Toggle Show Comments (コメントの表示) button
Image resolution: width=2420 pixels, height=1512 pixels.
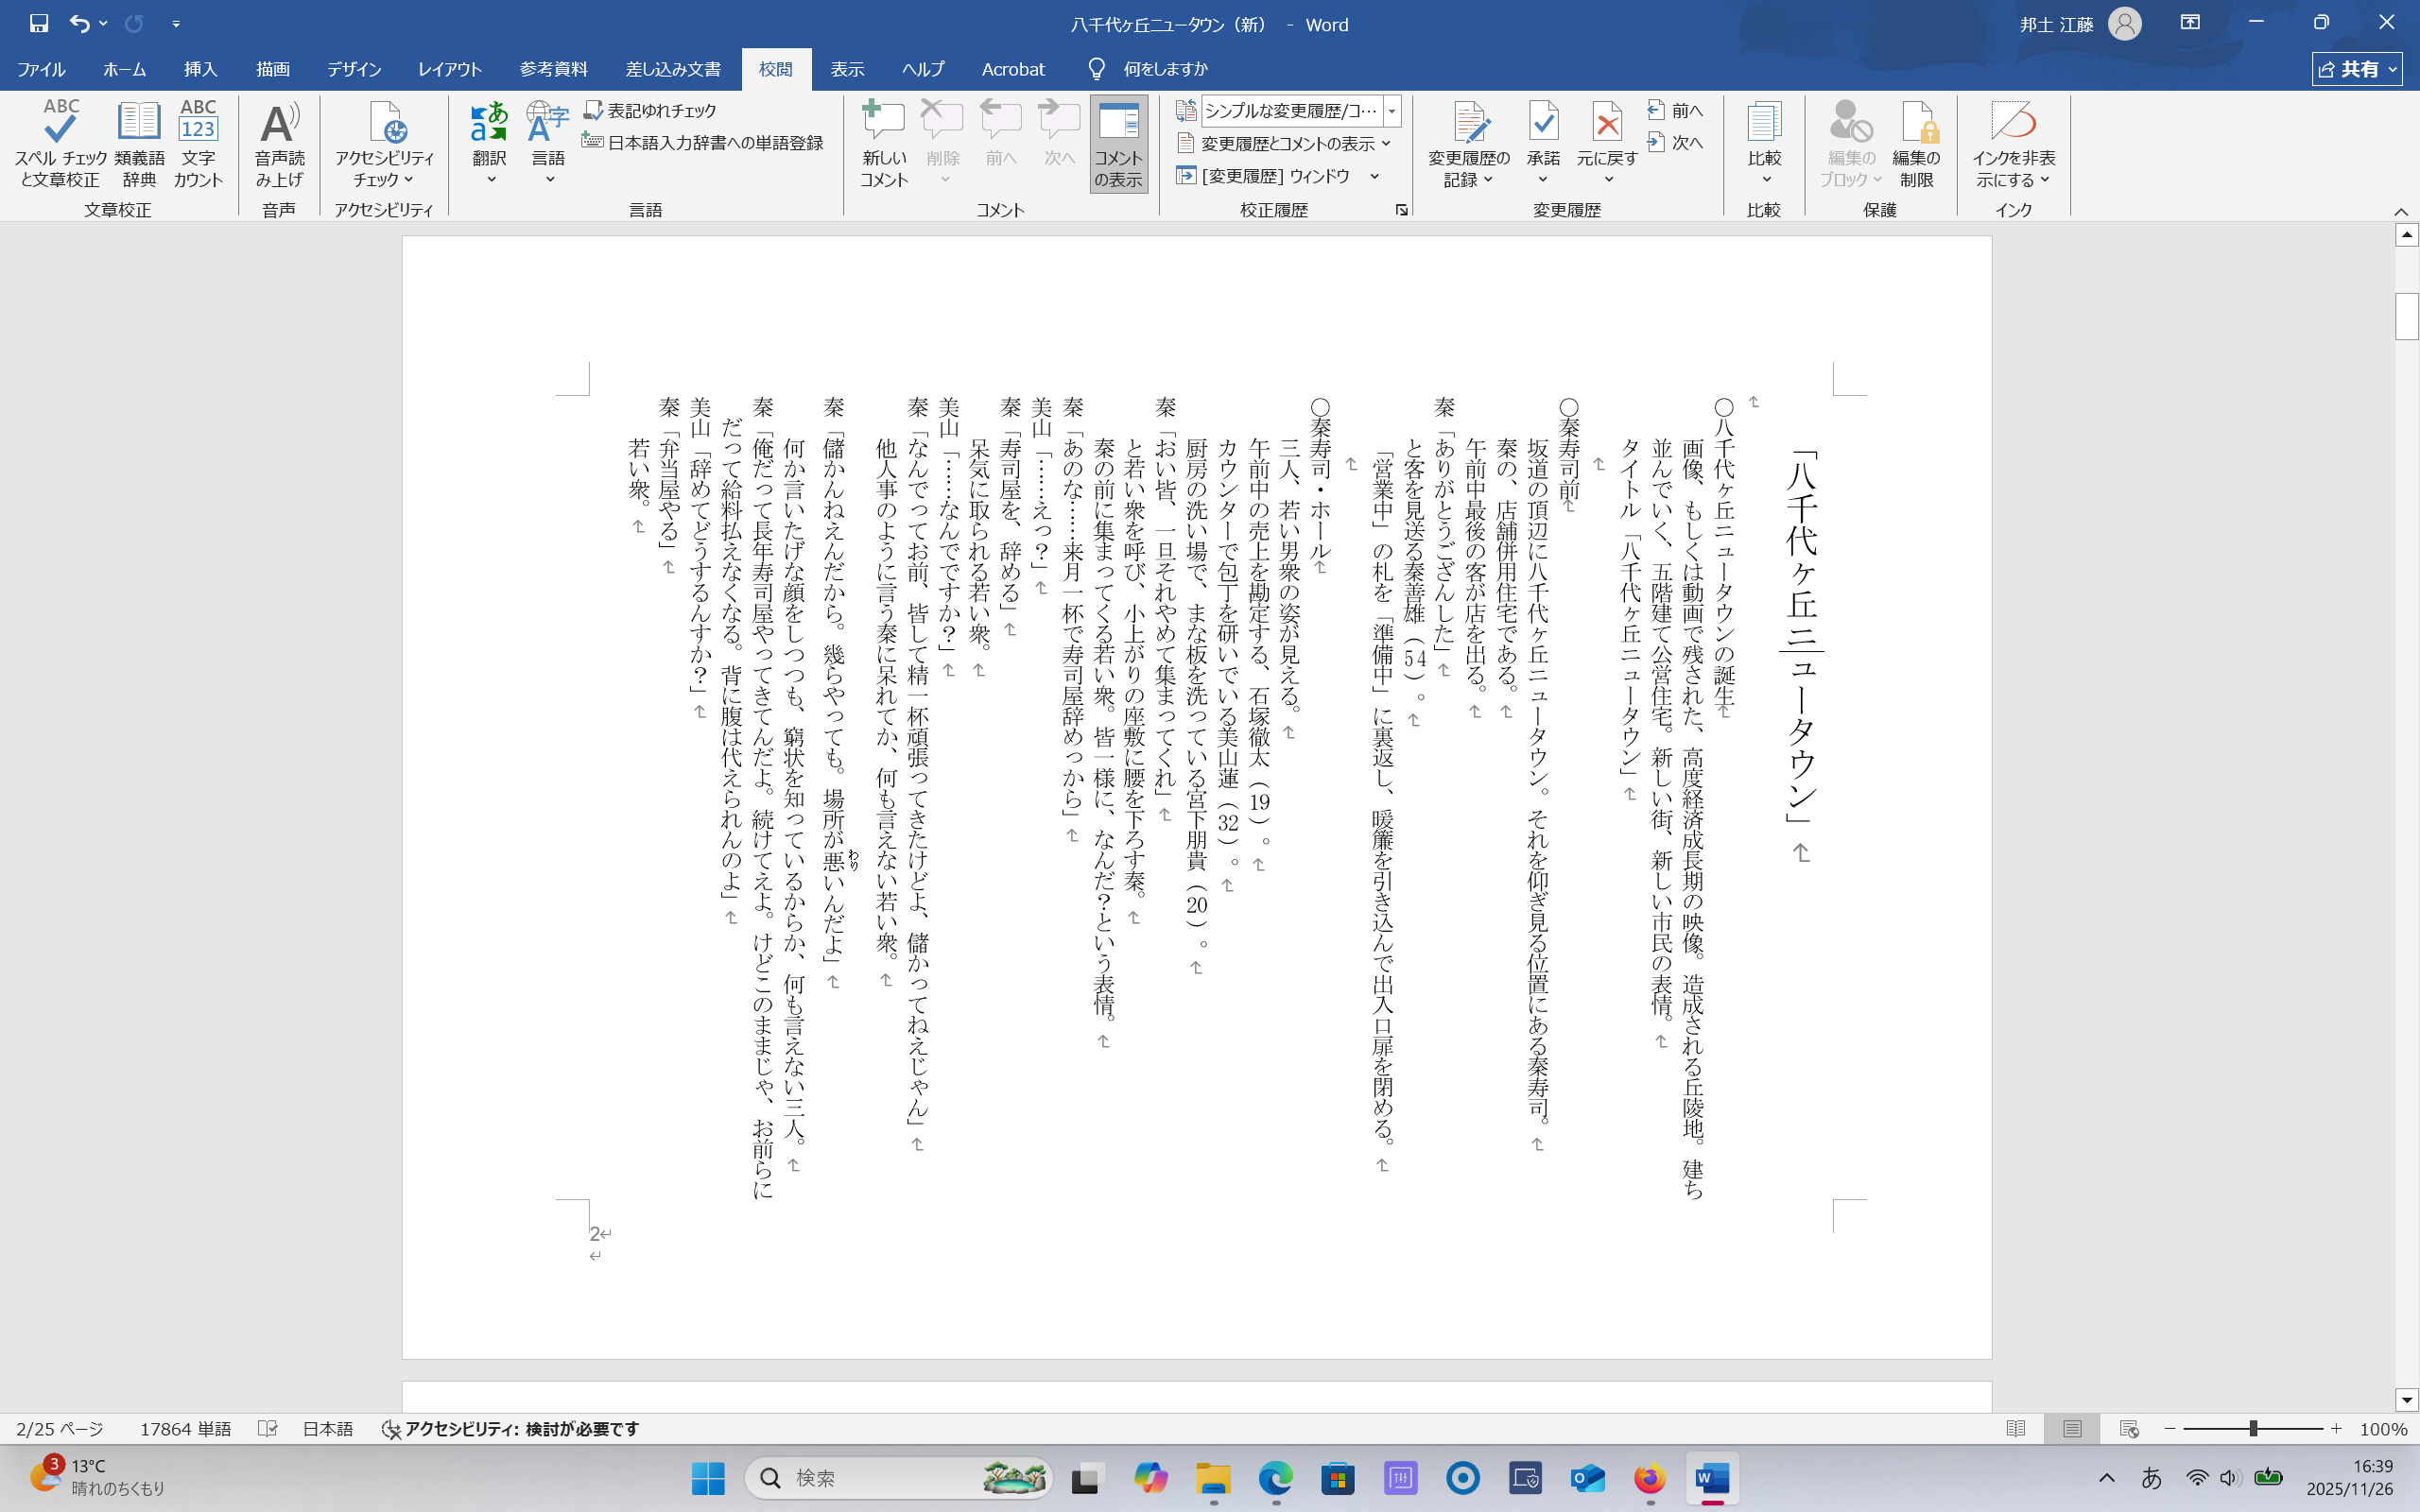pos(1118,143)
